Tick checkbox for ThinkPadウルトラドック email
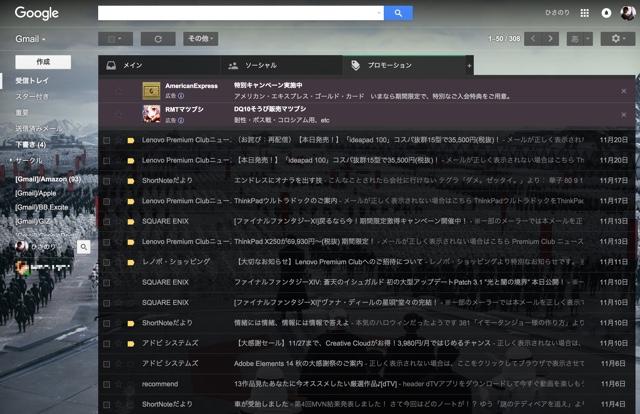This screenshot has height=414, width=640. coord(107,202)
